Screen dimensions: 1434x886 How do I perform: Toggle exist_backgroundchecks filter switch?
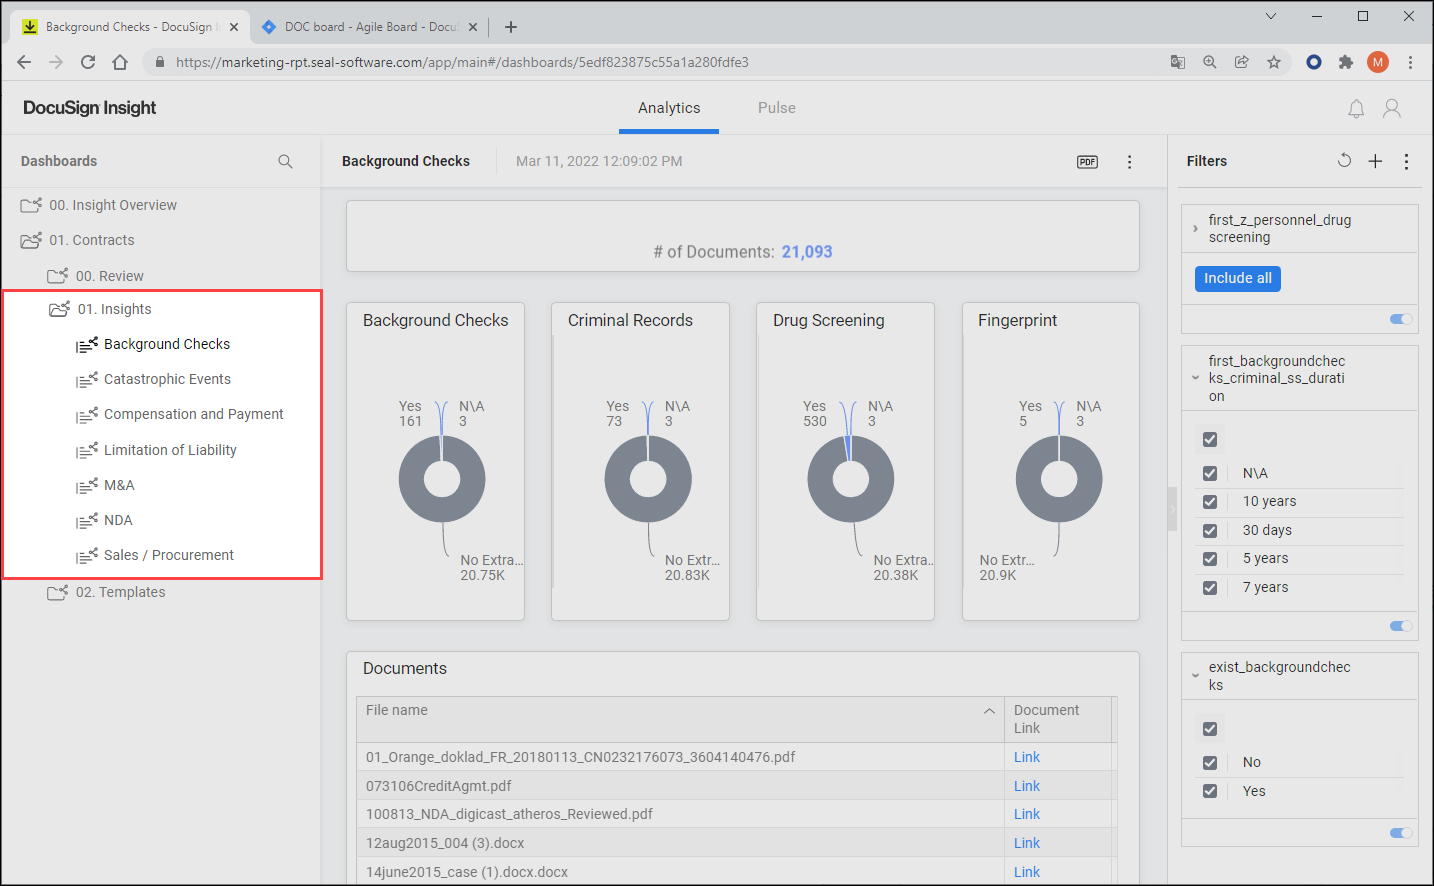[1401, 833]
